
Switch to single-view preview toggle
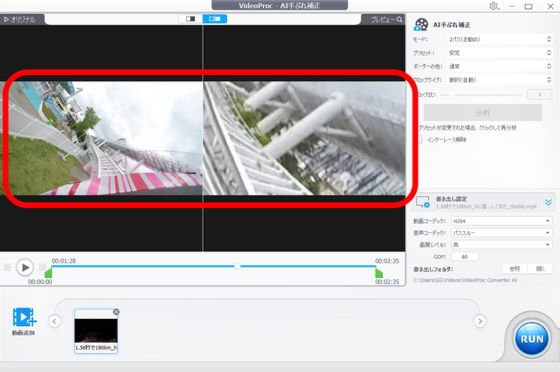point(190,19)
